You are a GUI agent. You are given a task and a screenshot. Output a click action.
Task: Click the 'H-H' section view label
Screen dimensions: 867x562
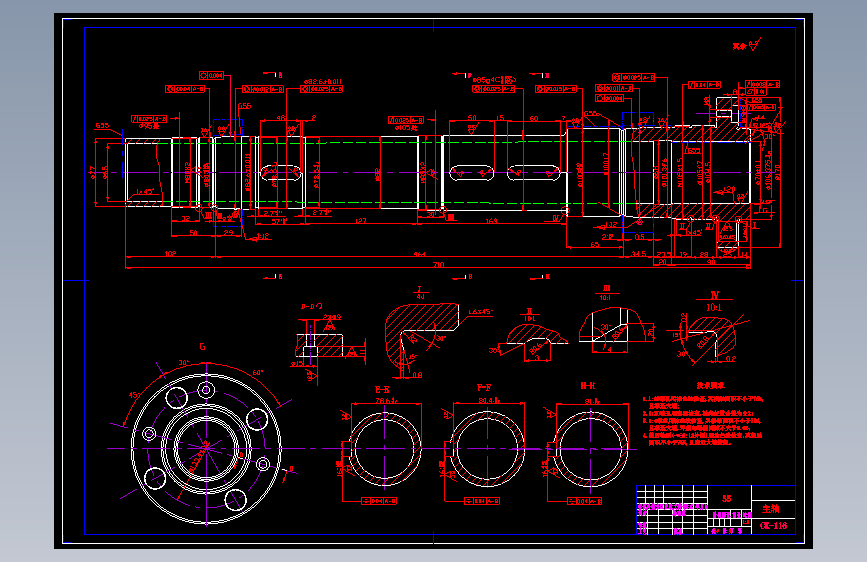pyautogui.click(x=588, y=386)
